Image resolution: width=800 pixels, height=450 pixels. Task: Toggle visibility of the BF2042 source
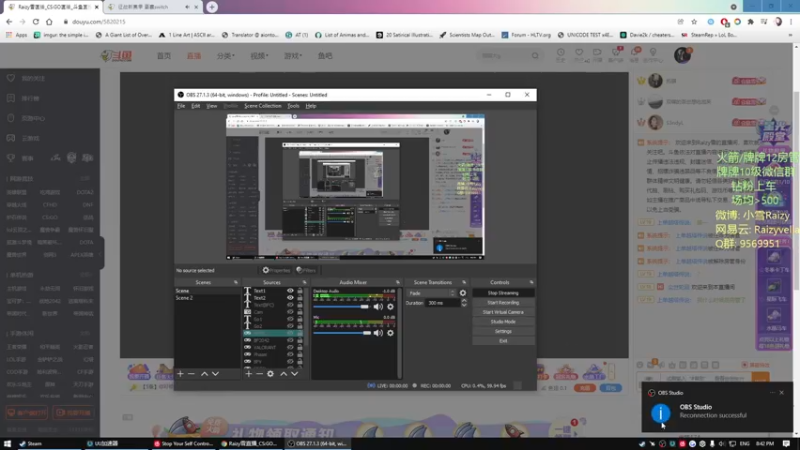pyautogui.click(x=290, y=340)
